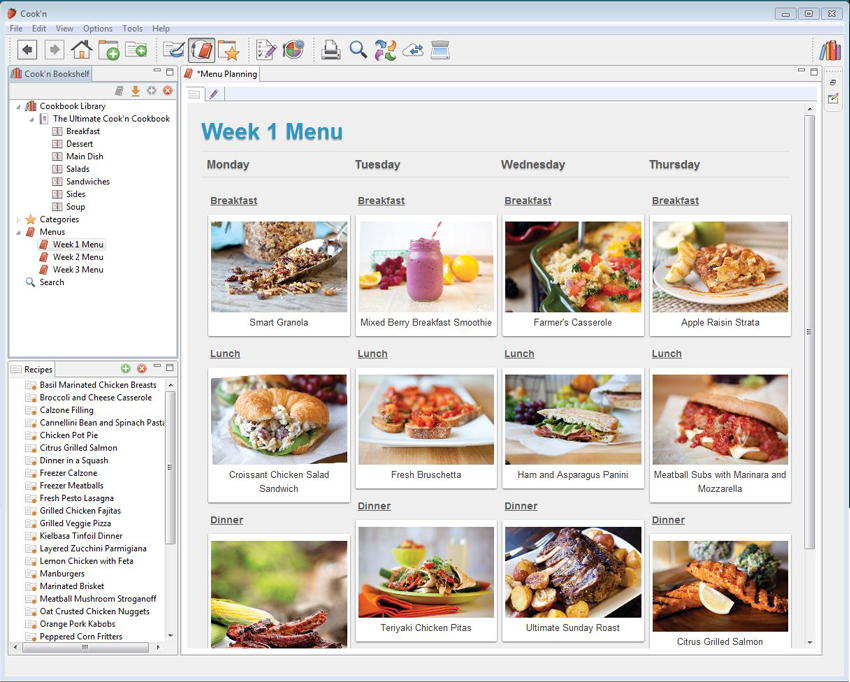This screenshot has height=682, width=850.
Task: Click the cloud sync toolbar icon
Action: click(x=413, y=50)
